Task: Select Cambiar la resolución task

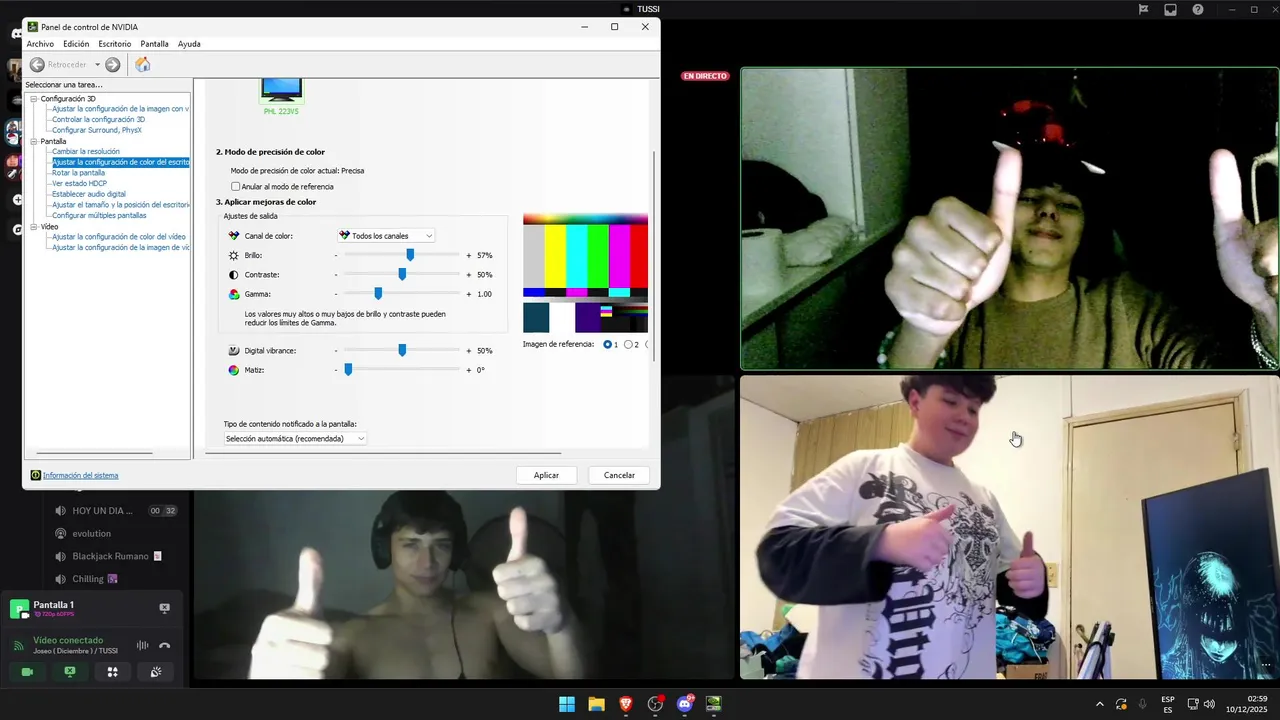Action: click(86, 151)
